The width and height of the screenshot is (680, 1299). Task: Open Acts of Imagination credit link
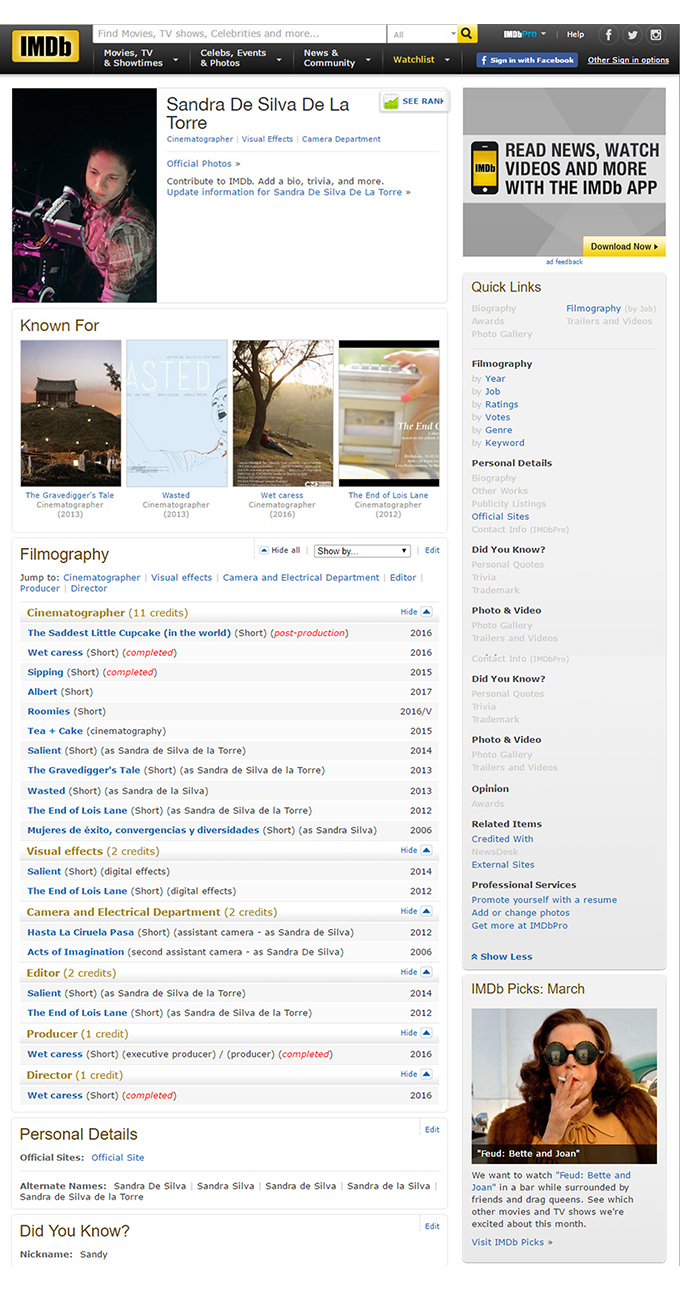click(76, 952)
